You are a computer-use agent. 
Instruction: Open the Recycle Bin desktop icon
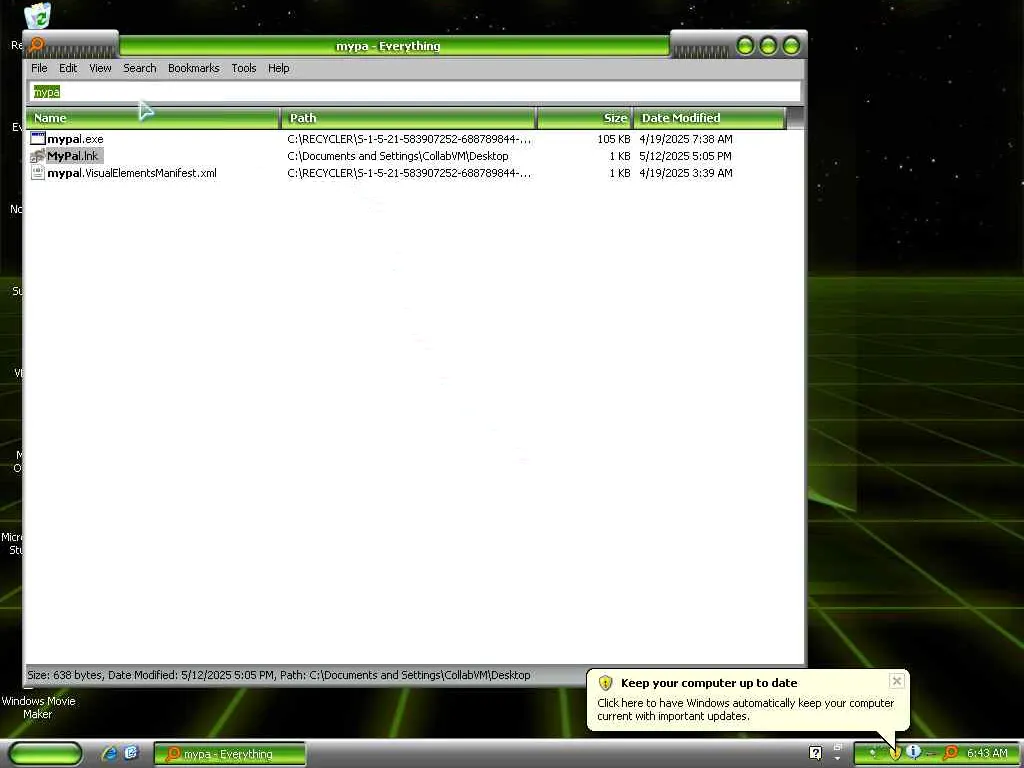tap(38, 16)
